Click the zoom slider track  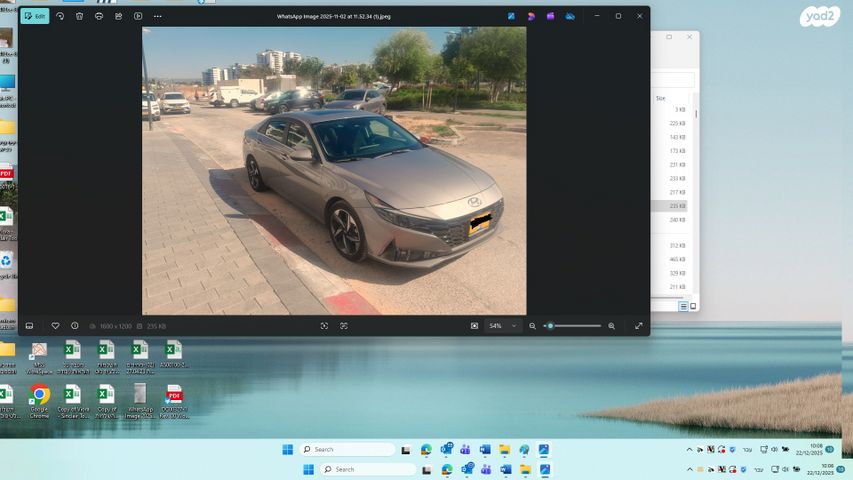point(572,326)
